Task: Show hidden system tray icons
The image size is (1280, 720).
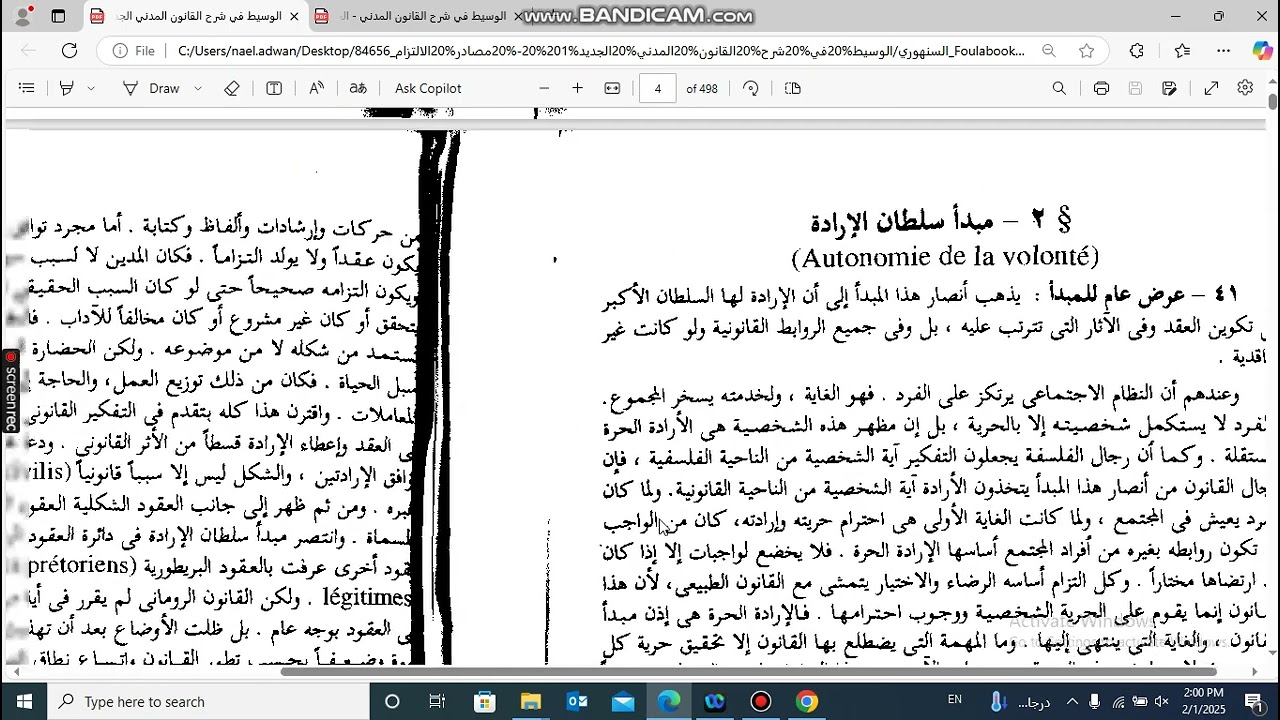Action: [x=1072, y=701]
